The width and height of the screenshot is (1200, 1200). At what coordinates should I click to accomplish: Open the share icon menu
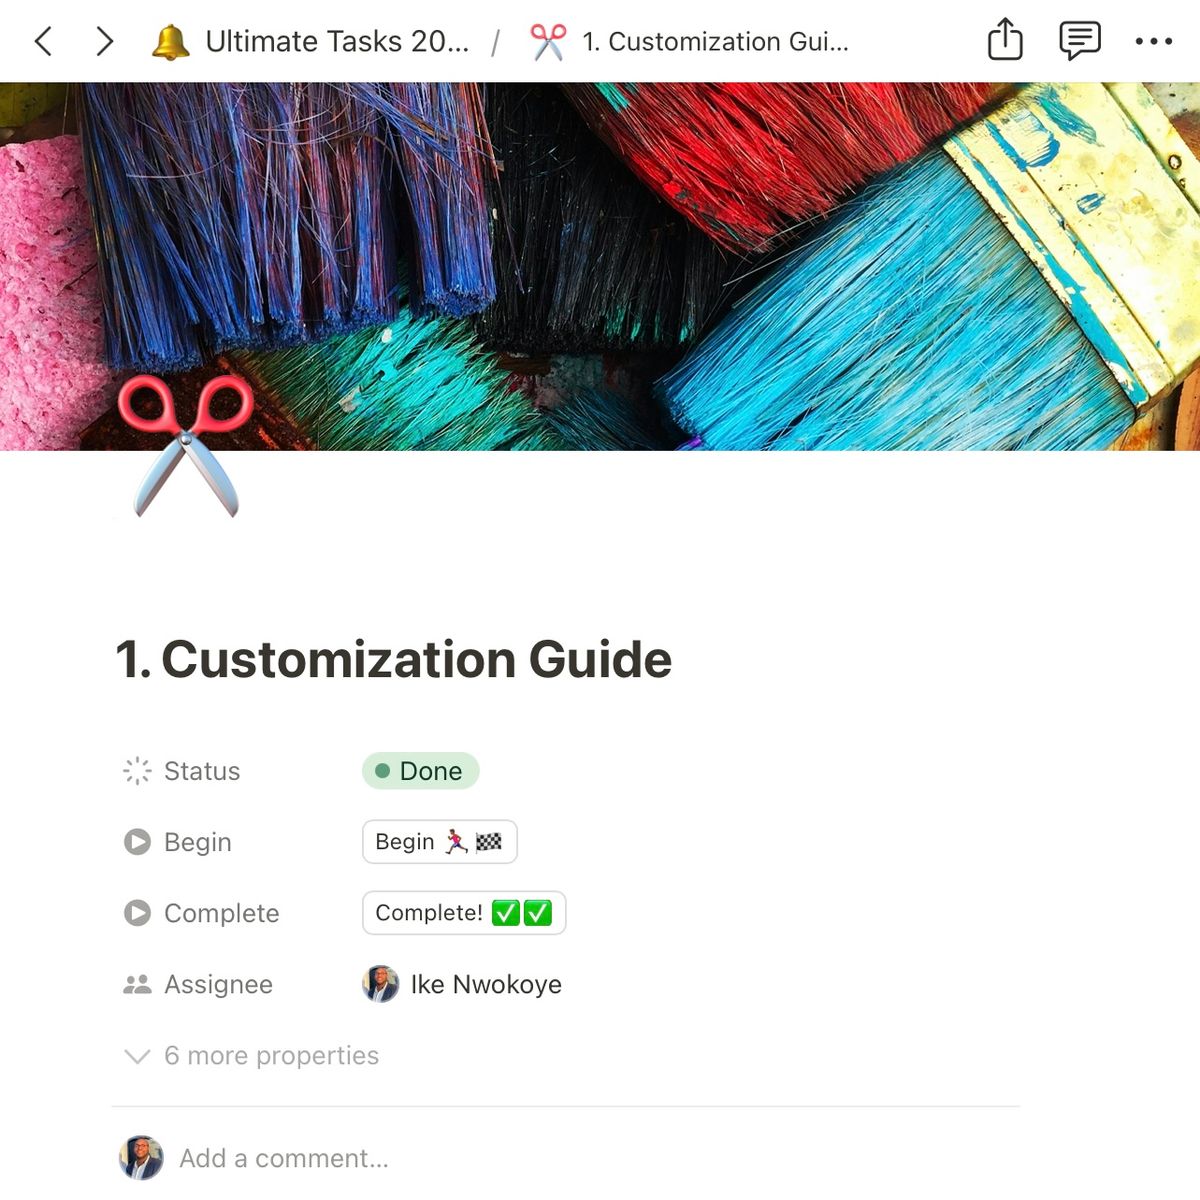pyautogui.click(x=1004, y=41)
